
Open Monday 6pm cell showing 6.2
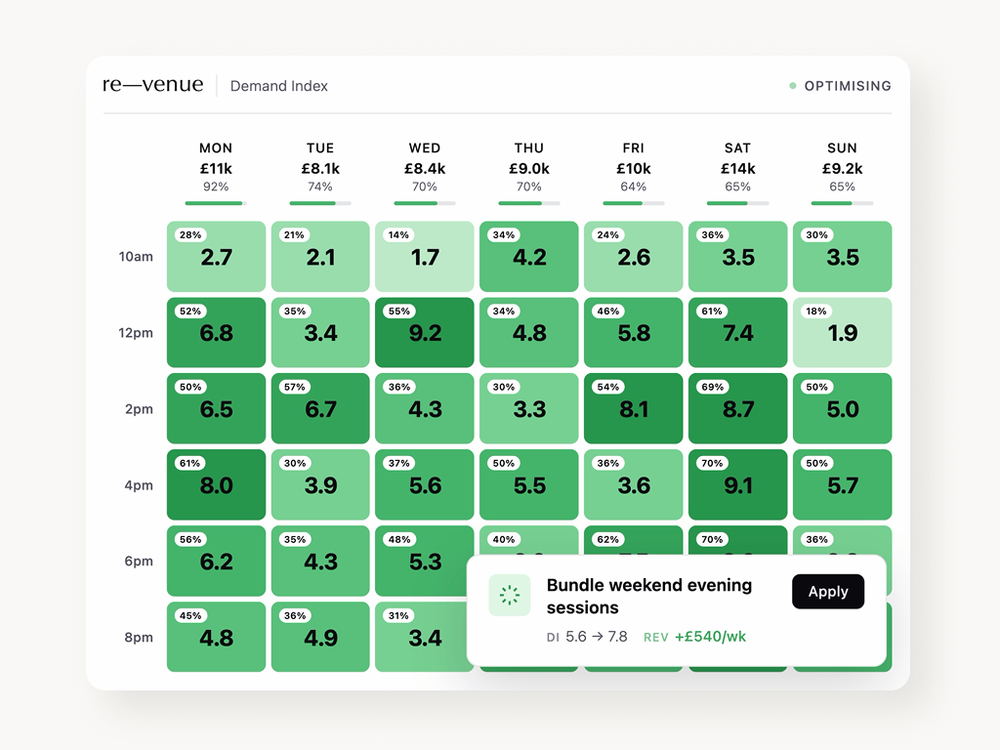click(x=216, y=561)
